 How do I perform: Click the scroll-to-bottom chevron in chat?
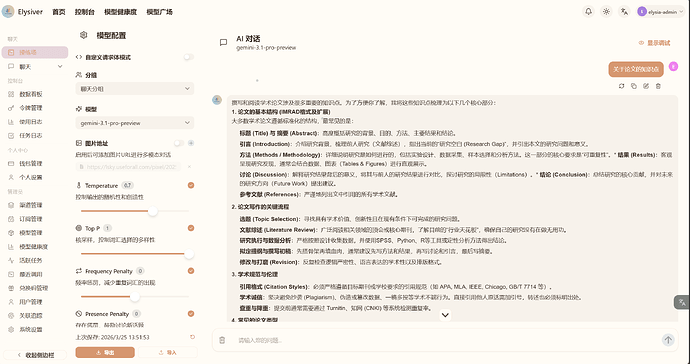click(445, 315)
